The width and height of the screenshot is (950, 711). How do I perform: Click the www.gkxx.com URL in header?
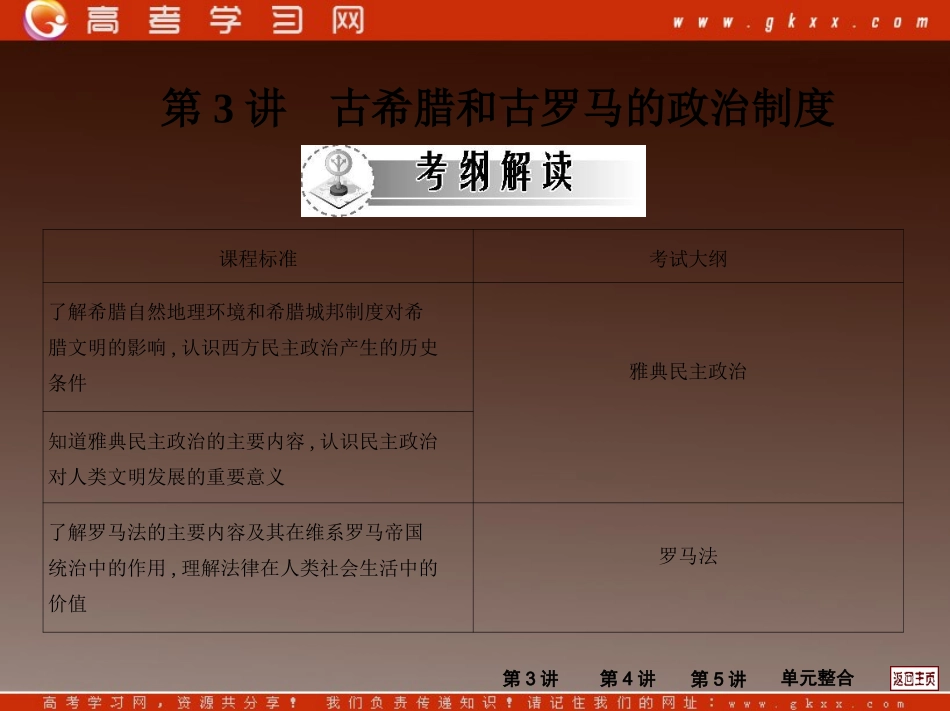(x=800, y=22)
